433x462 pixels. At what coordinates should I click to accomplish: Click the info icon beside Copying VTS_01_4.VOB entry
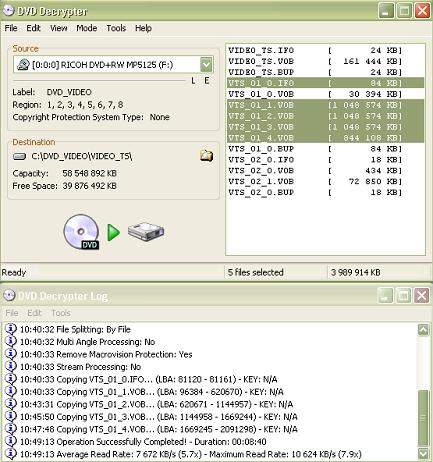(x=11, y=429)
